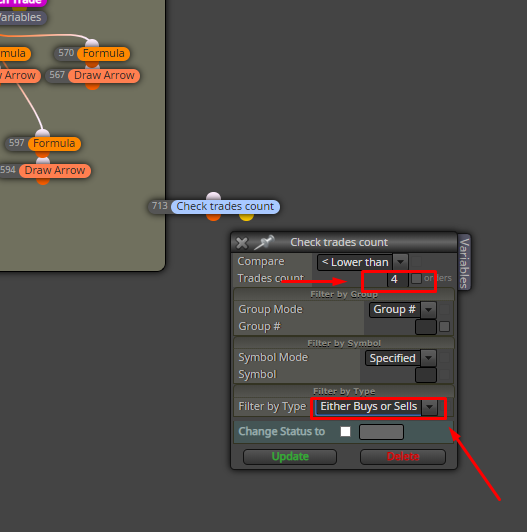This screenshot has height=532, width=527.
Task: Click the 'Filter by Type' section header
Action: tap(344, 392)
